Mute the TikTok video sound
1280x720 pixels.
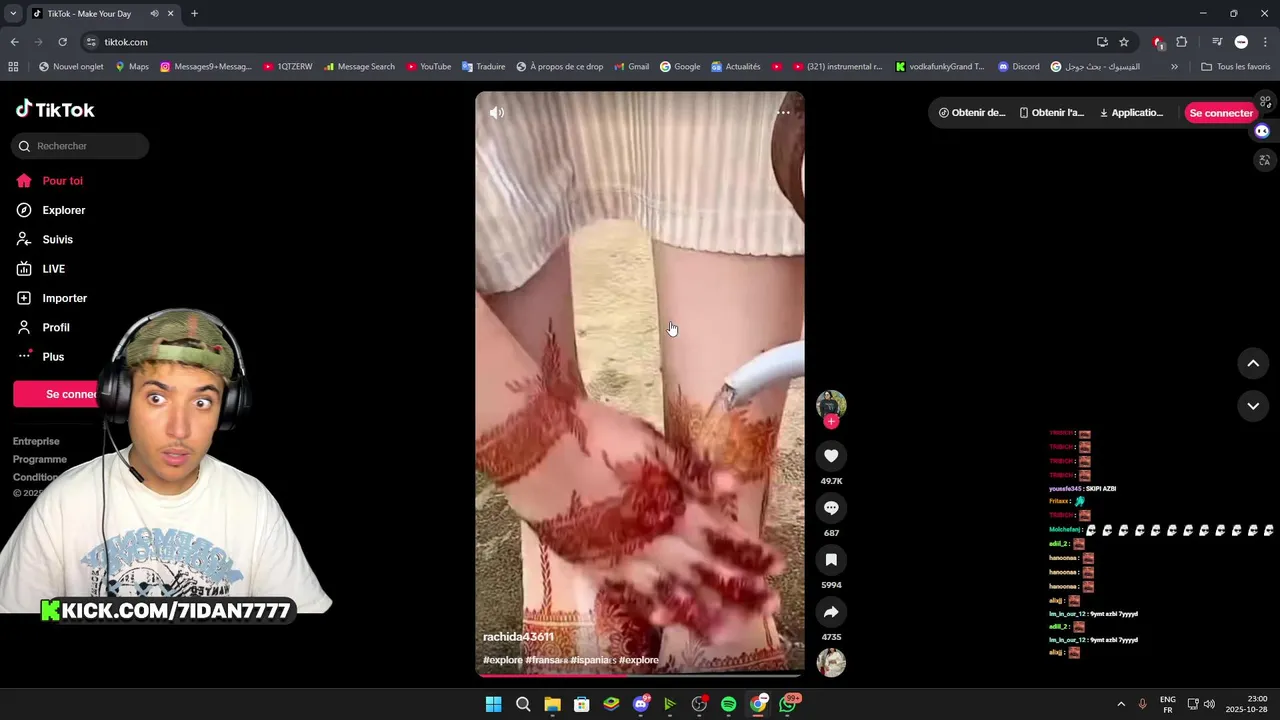pos(496,113)
